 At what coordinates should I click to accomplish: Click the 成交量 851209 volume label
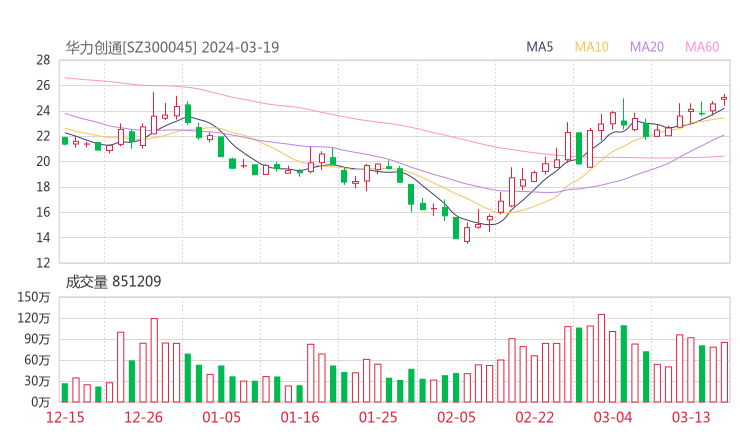[x=113, y=281]
